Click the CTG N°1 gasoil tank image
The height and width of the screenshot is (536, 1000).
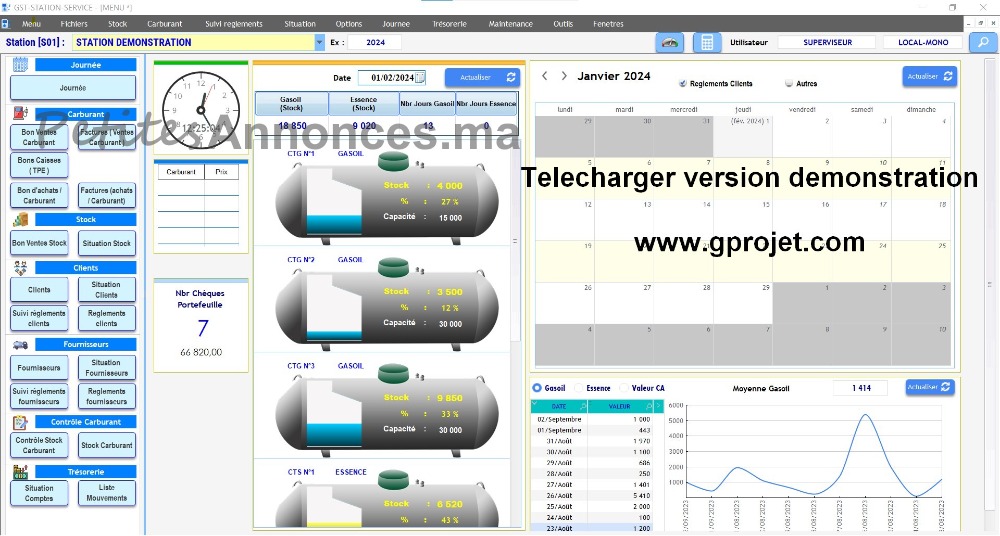386,199
